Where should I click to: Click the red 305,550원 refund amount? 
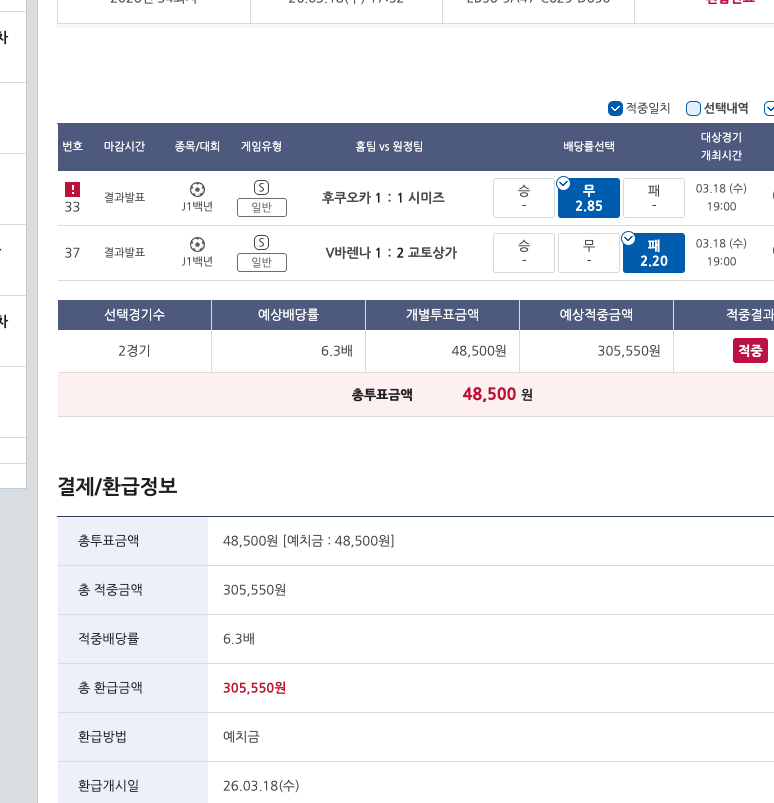pos(254,688)
